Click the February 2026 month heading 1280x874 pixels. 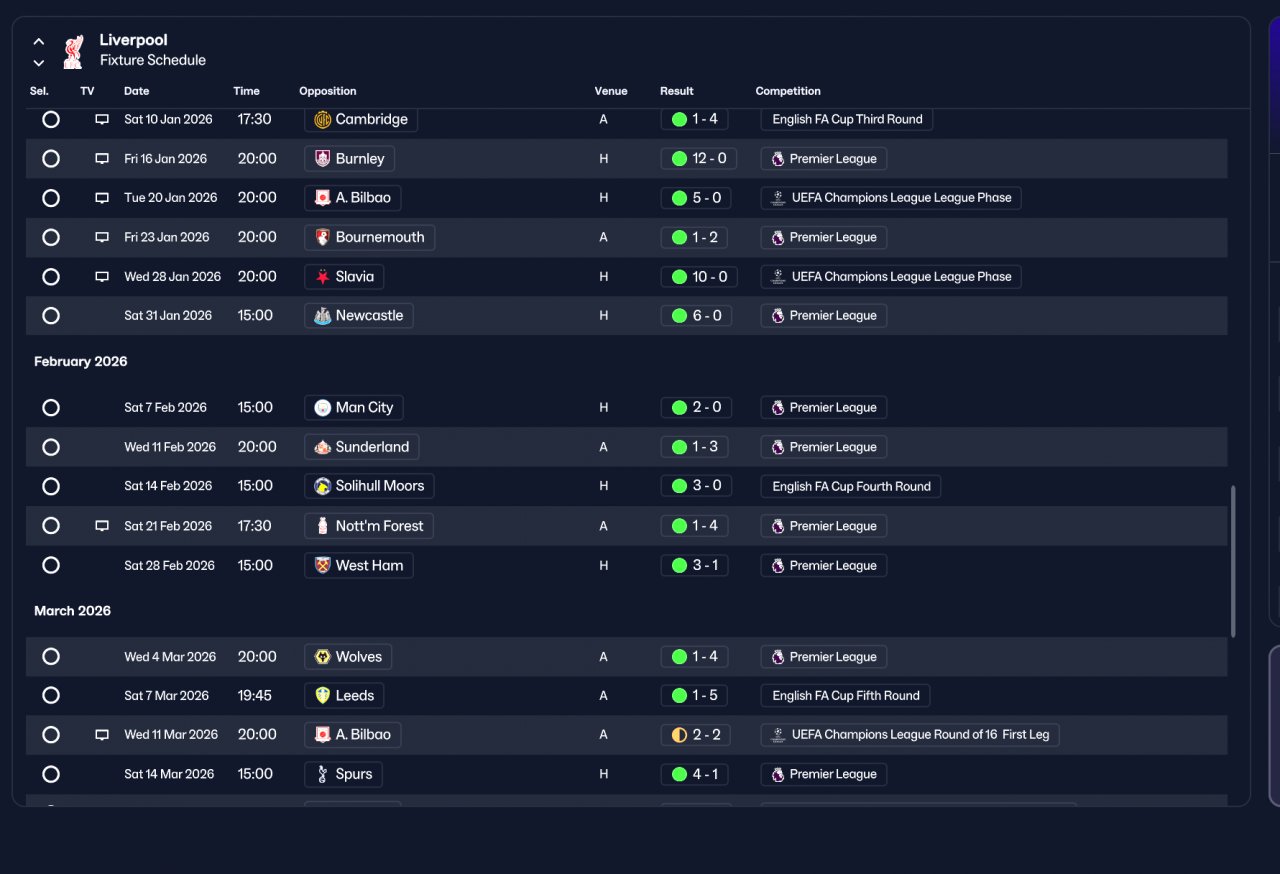(81, 362)
